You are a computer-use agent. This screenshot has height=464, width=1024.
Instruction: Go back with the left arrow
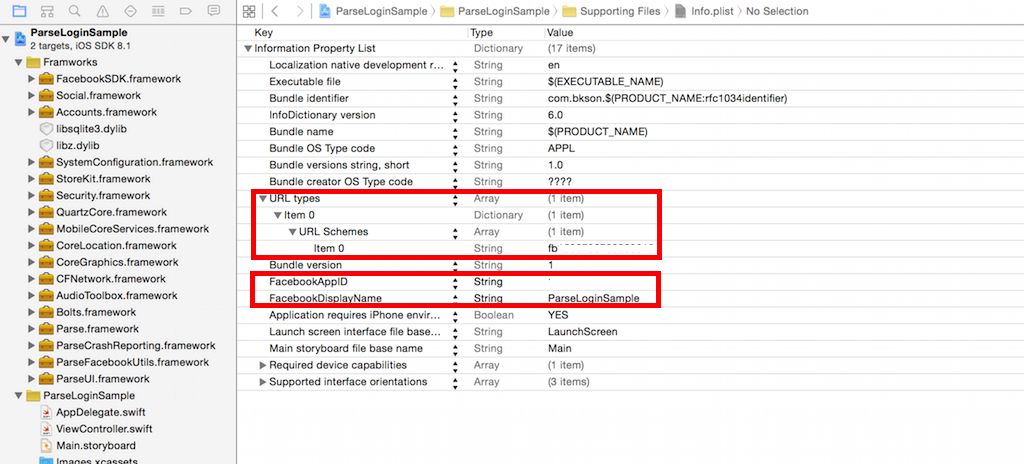point(275,11)
